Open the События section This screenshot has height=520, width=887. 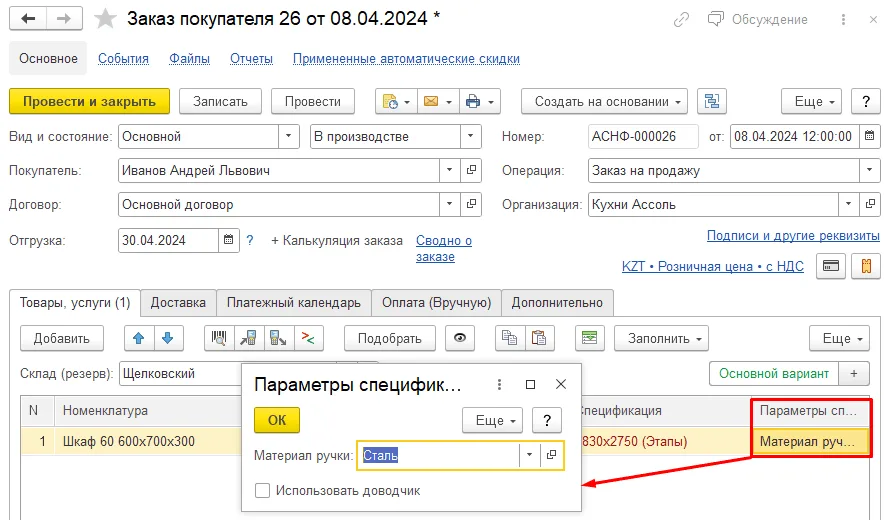click(x=123, y=58)
